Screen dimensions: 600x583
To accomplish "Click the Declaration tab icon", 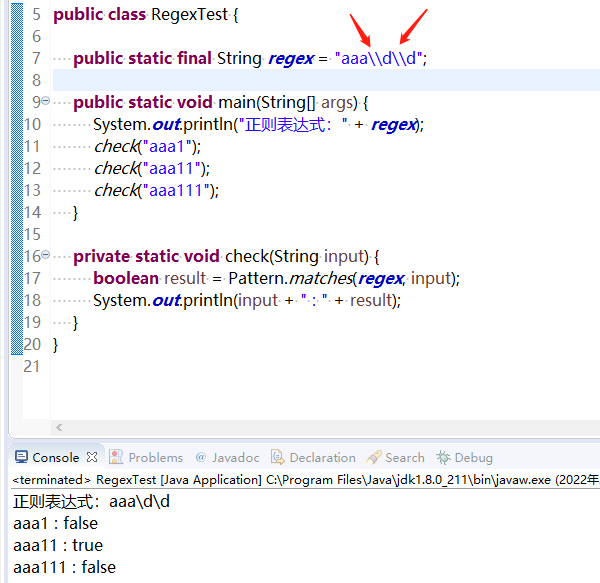I will [277, 457].
